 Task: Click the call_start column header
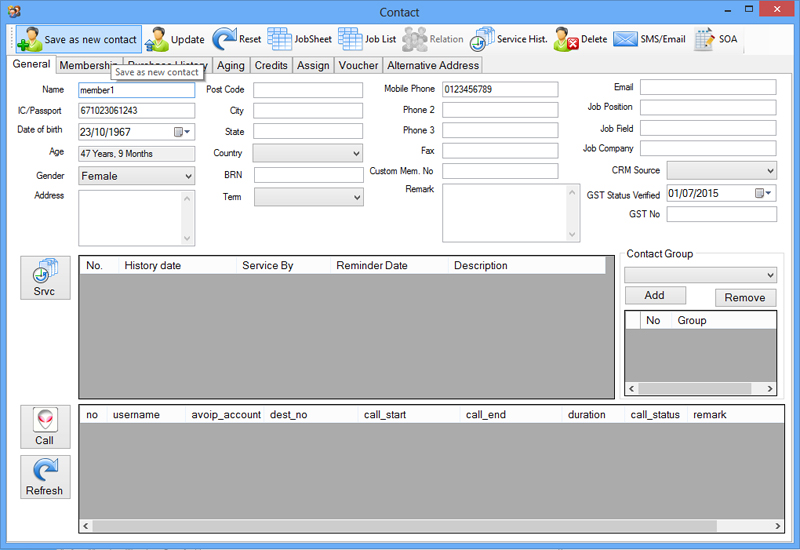409,415
